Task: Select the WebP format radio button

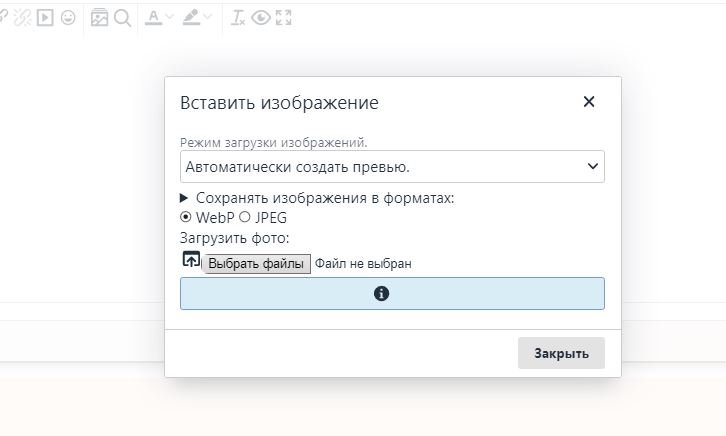Action: (185, 217)
